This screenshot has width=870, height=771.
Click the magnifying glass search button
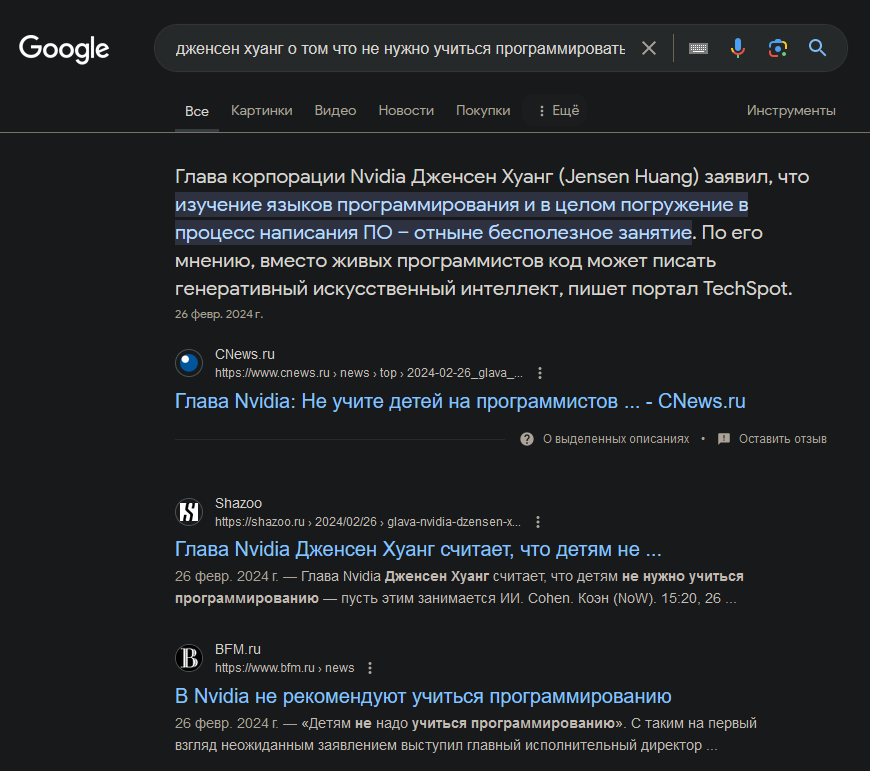point(817,48)
